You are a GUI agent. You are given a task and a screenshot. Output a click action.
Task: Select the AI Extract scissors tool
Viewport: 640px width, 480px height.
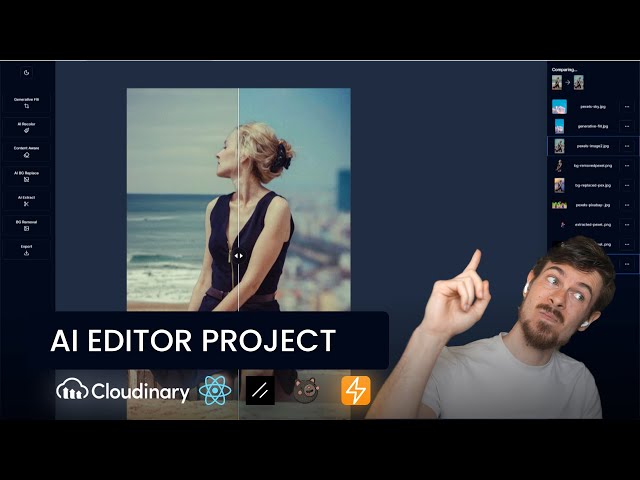click(27, 201)
